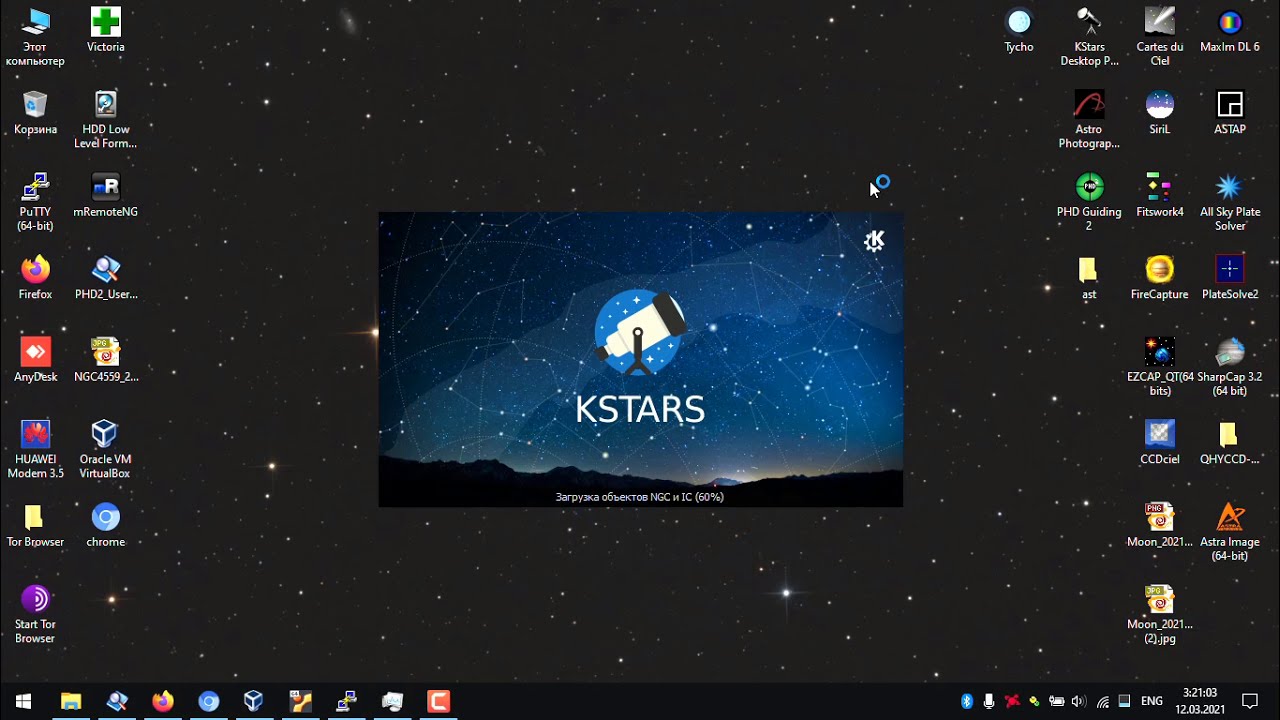Launch Start Tor Browser shortcut

click(35, 615)
